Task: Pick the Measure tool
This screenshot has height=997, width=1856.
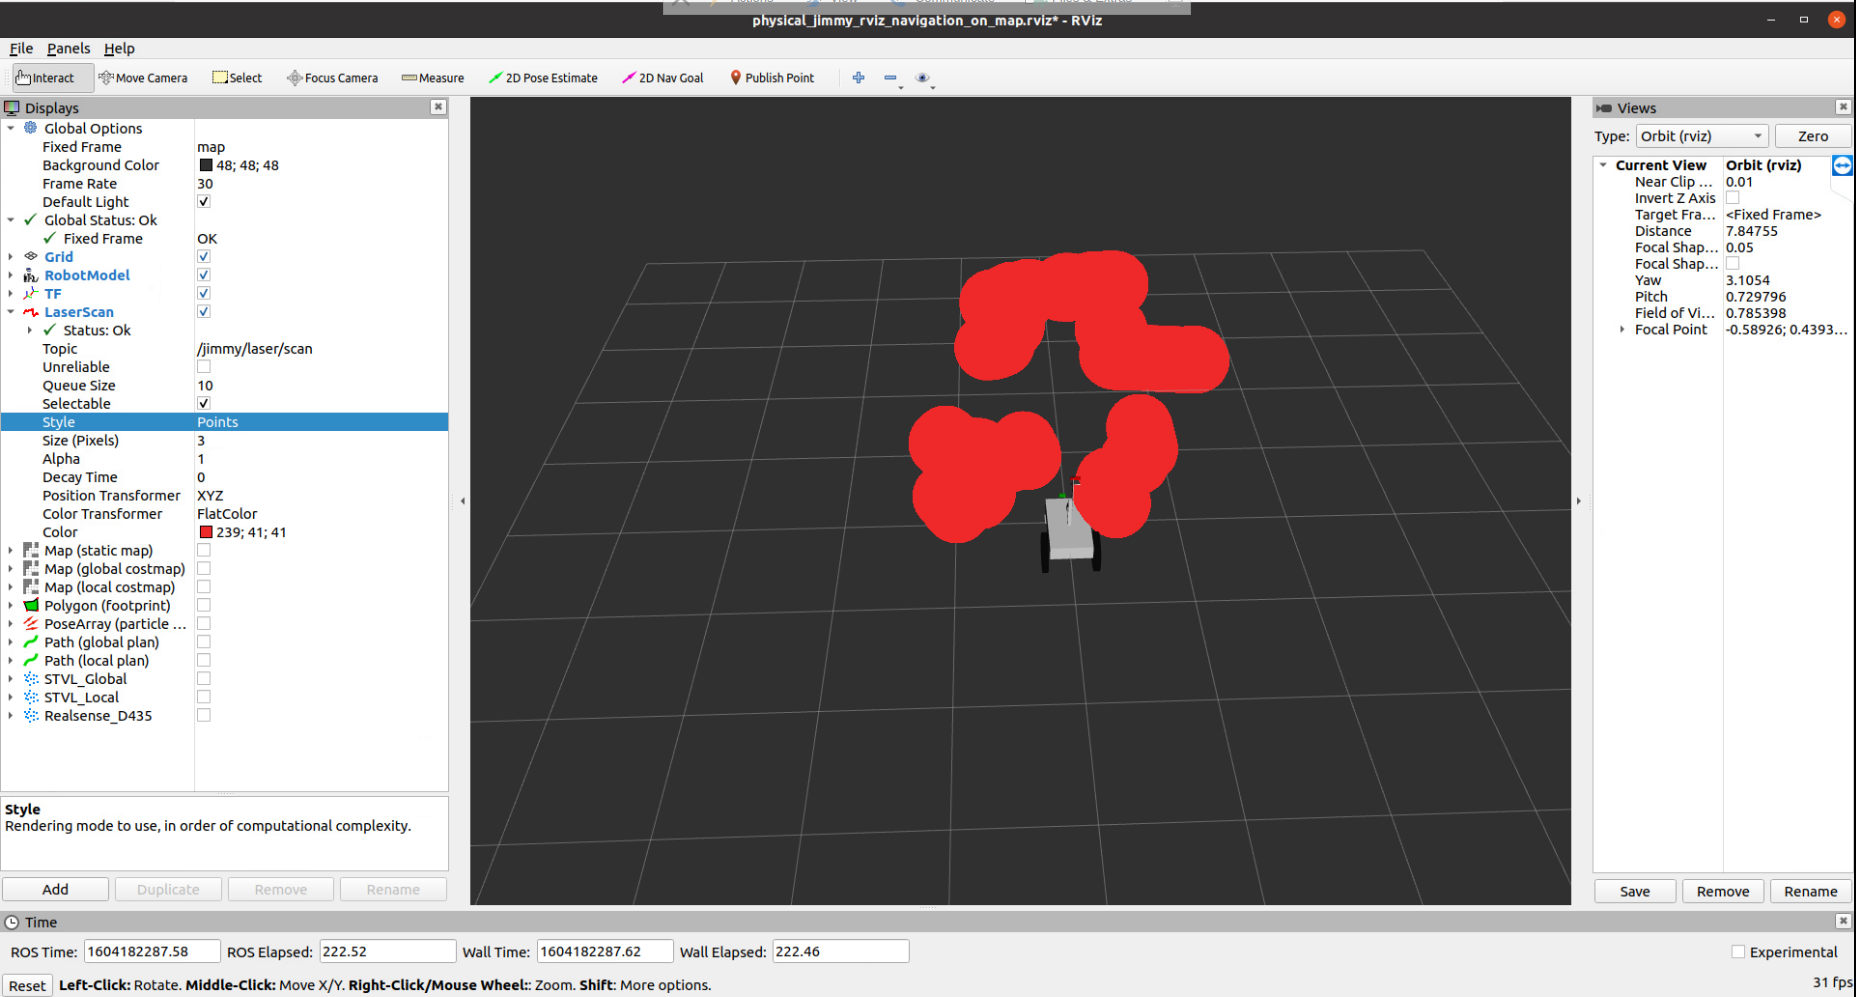Action: 433,78
